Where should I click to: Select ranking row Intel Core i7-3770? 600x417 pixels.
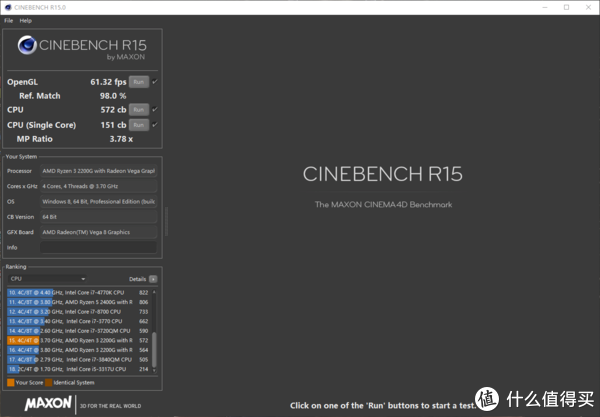[x=79, y=321]
